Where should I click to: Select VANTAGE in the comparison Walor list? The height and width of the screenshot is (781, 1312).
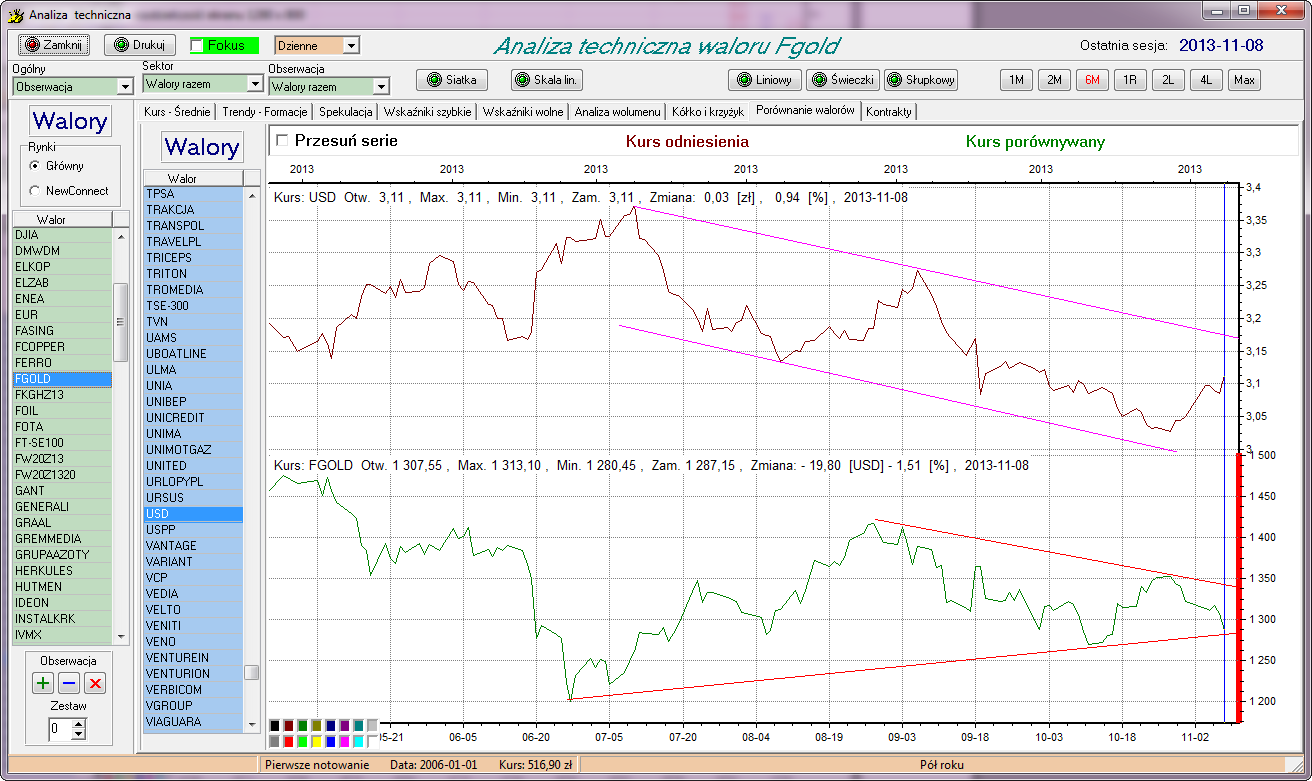coord(193,546)
